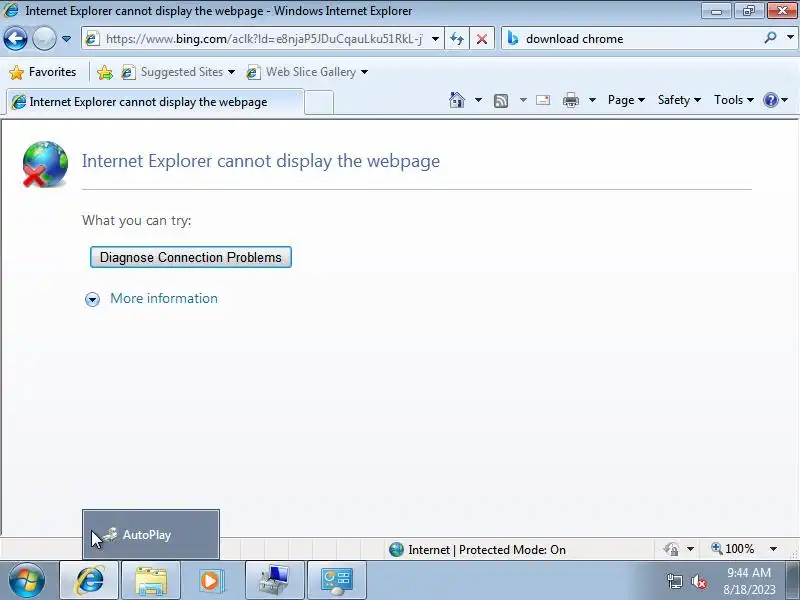800x600 pixels.
Task: Click the RSS Feeds icon
Action: click(x=501, y=101)
